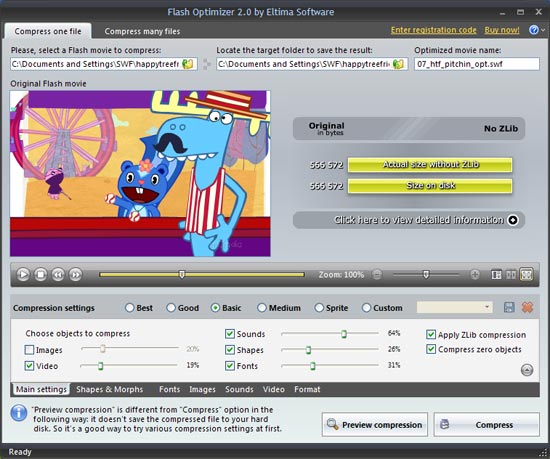Switch to the Fonts settings tab
Viewport: 550px width, 459px height.
[x=169, y=389]
